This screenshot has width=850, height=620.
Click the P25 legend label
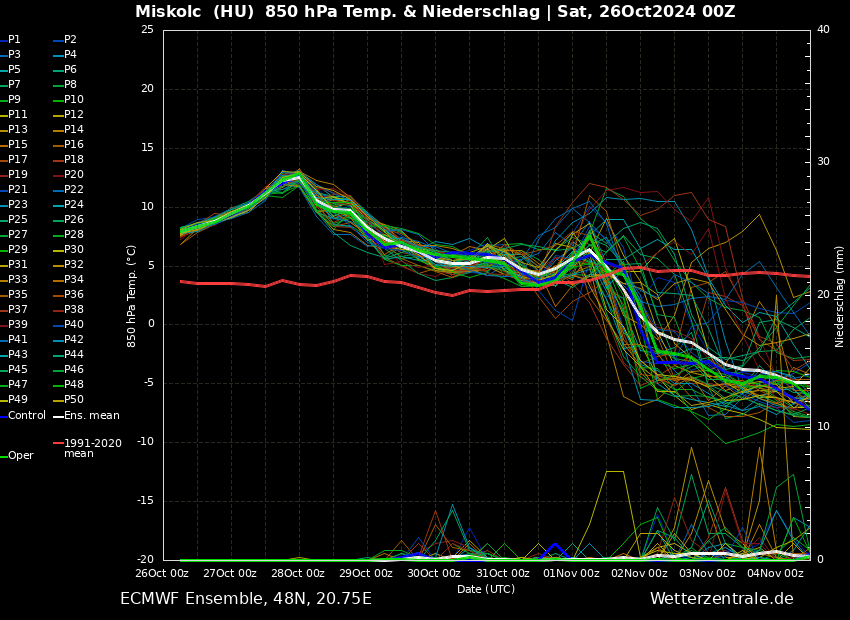click(x=18, y=220)
